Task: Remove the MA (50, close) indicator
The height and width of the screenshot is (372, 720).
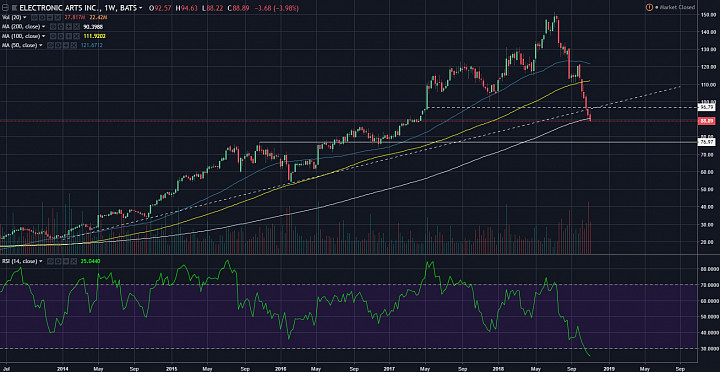Action: (x=73, y=45)
